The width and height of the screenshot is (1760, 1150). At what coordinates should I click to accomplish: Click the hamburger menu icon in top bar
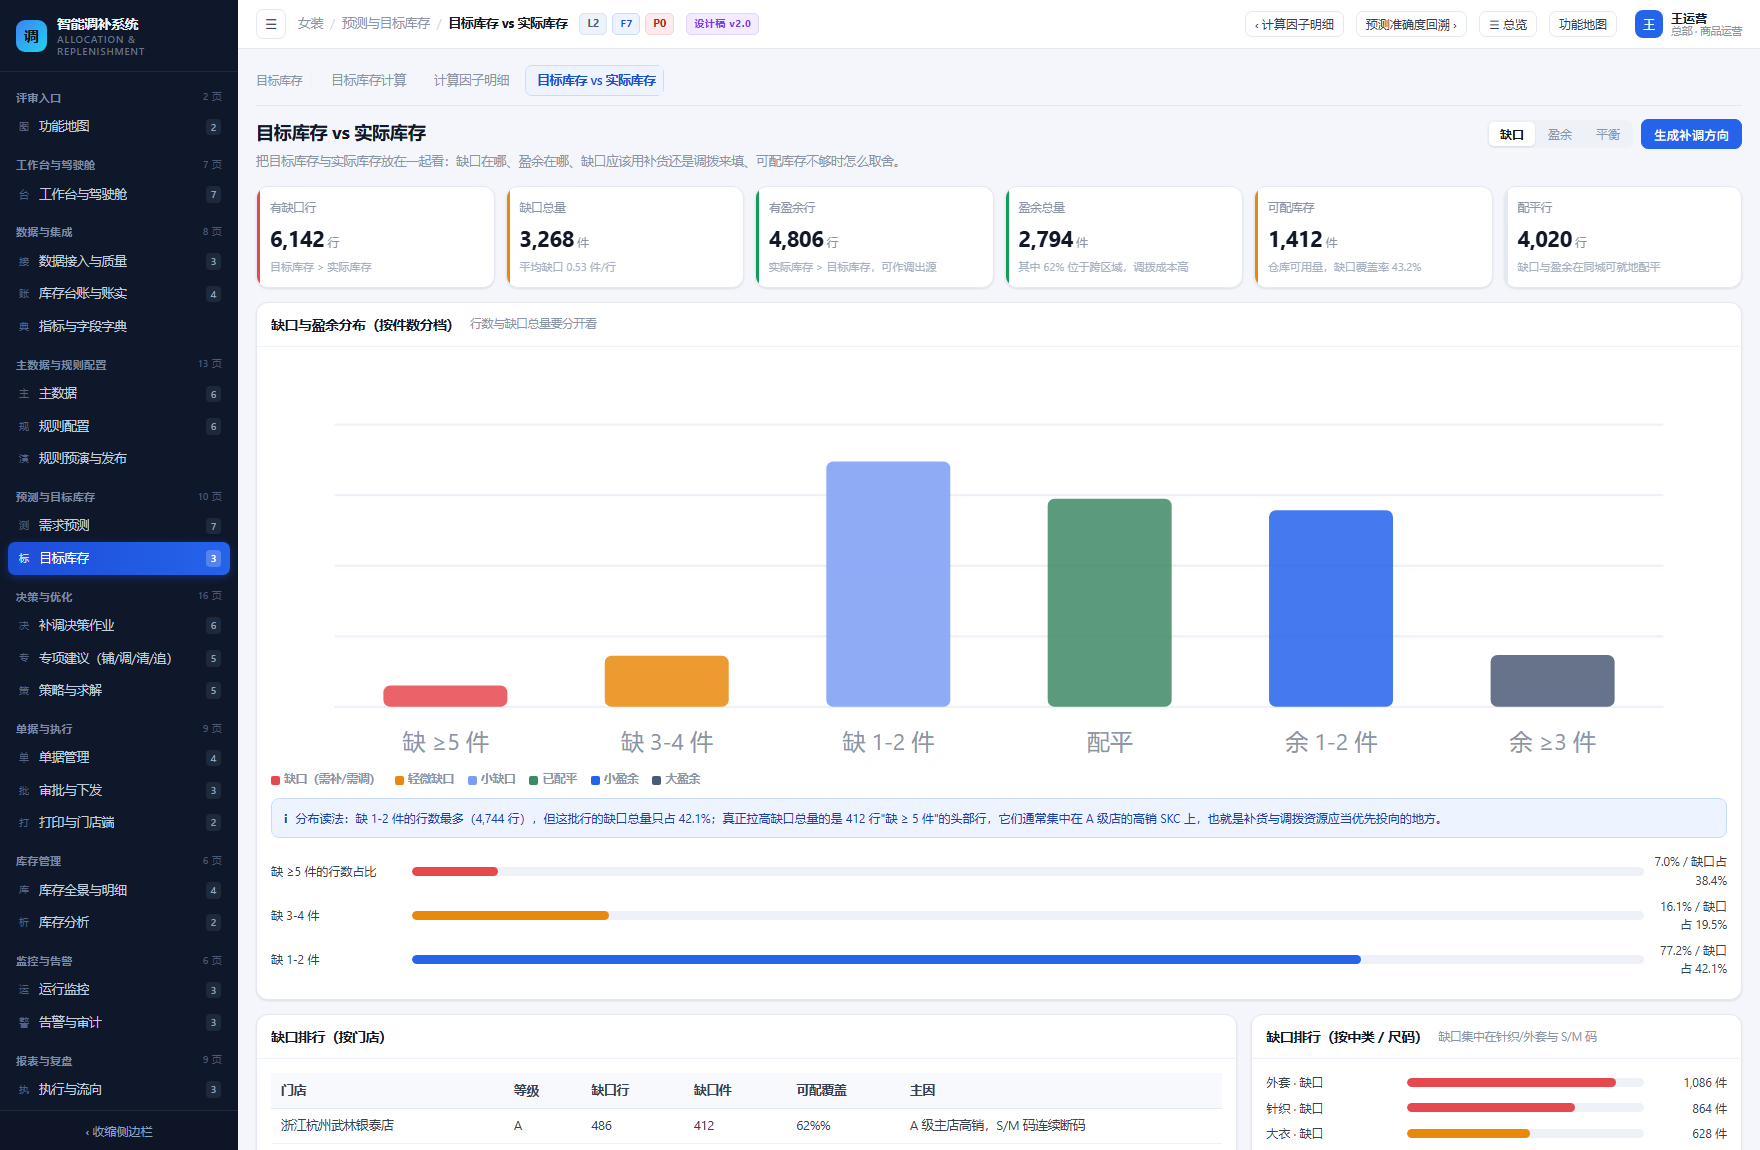(271, 24)
